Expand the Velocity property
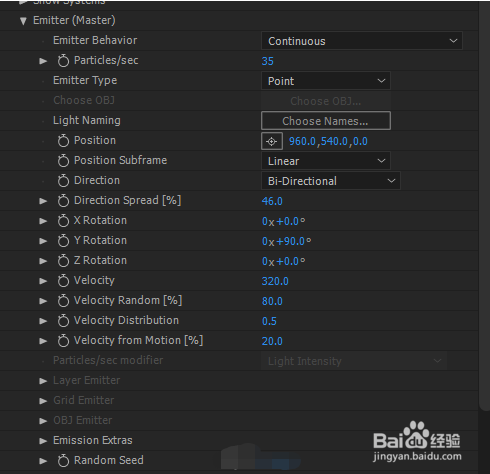Screen dimensions: 490x474 (43, 281)
